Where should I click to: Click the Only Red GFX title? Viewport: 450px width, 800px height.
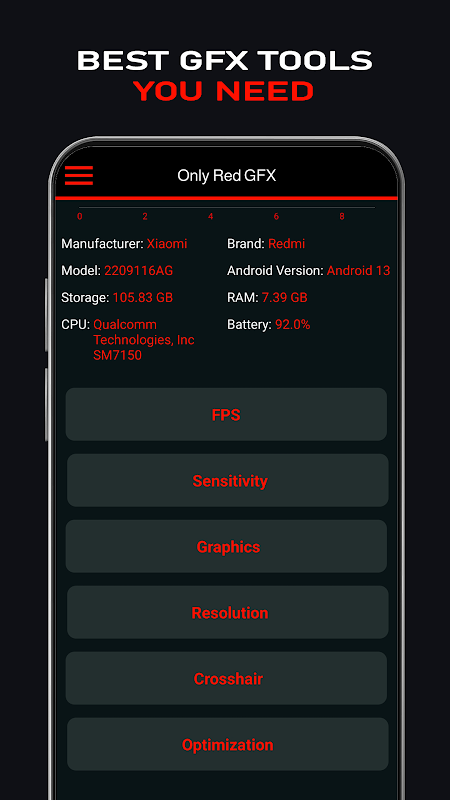(227, 176)
